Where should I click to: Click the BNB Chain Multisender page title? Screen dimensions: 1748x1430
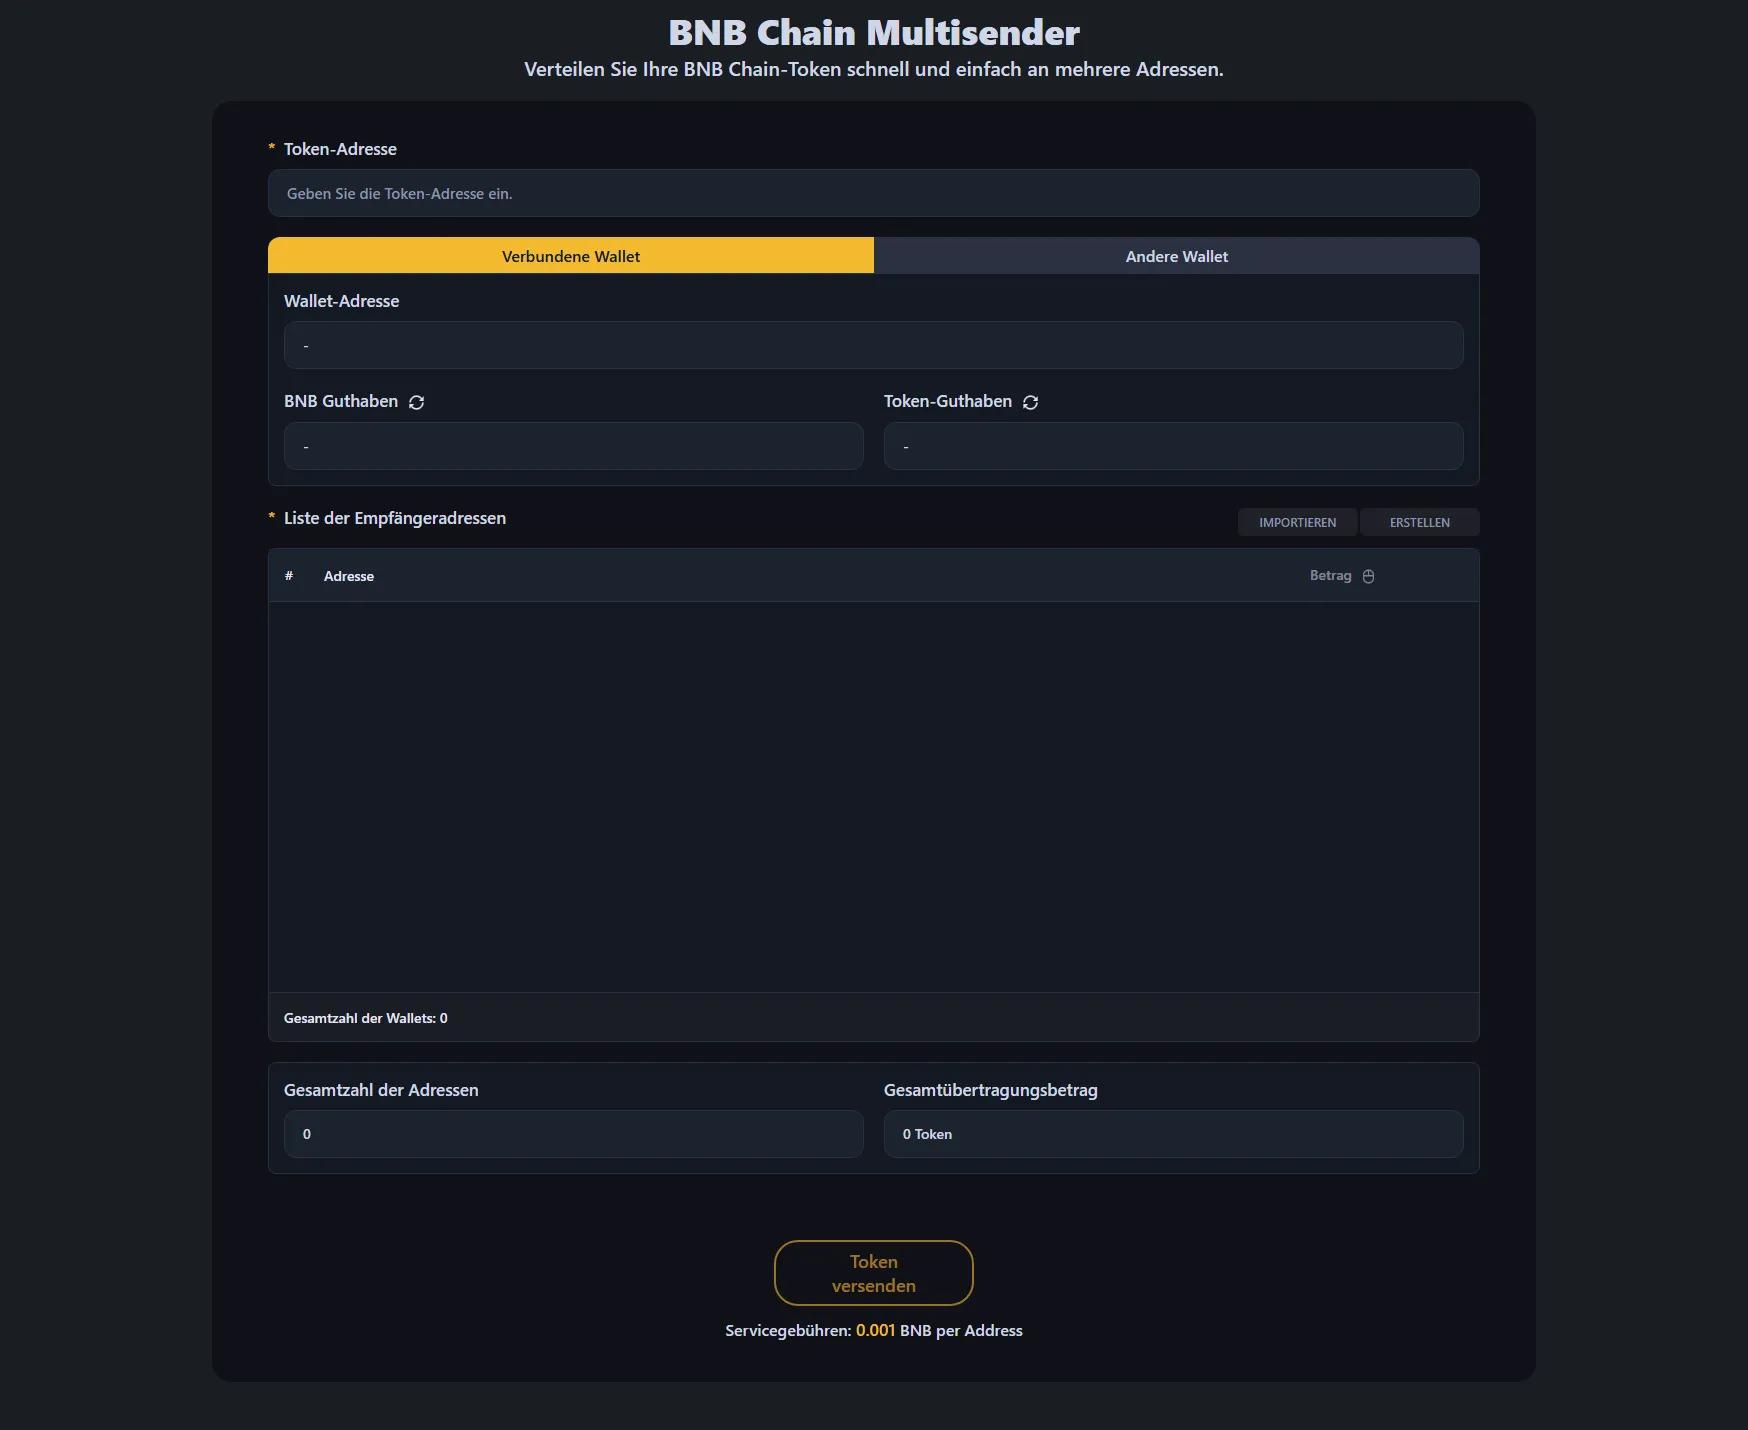(873, 33)
